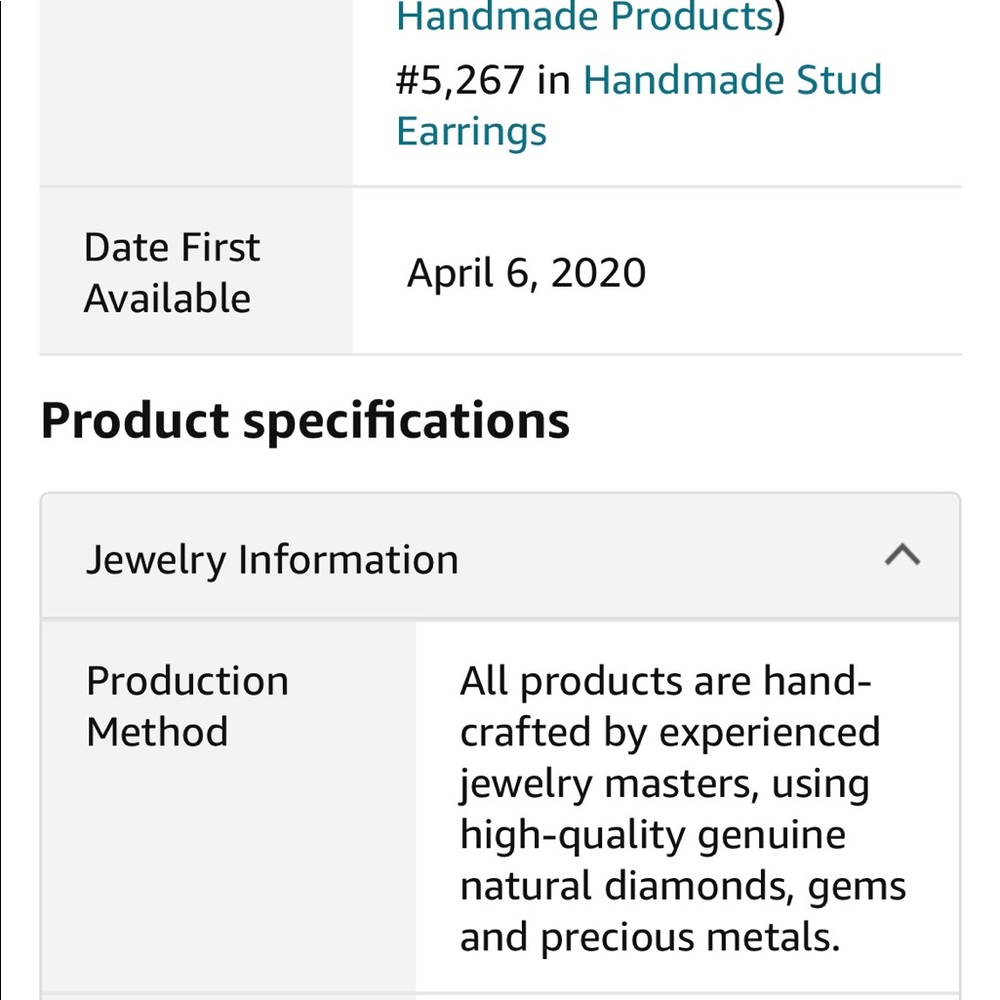Image resolution: width=1000 pixels, height=1000 pixels.
Task: Click the Earrings portion of the category link
Action: click(x=471, y=130)
